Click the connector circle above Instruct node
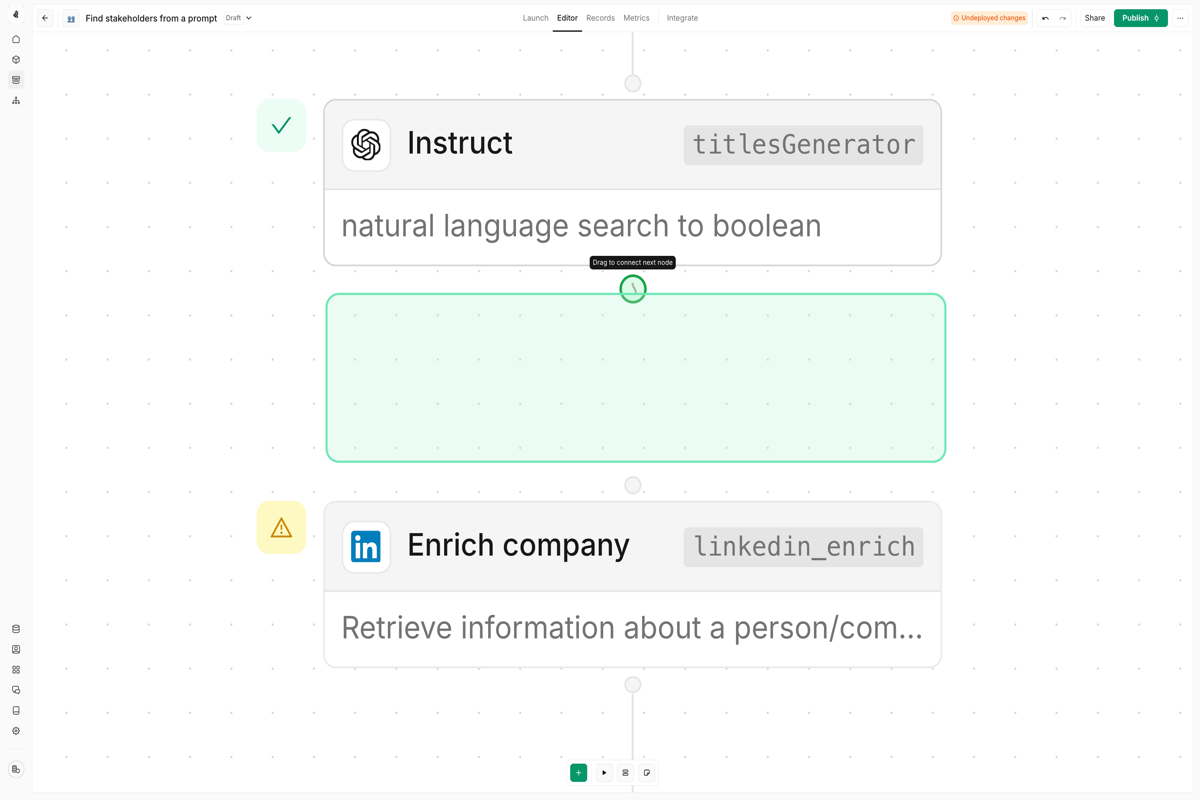The height and width of the screenshot is (800, 1200). point(633,84)
